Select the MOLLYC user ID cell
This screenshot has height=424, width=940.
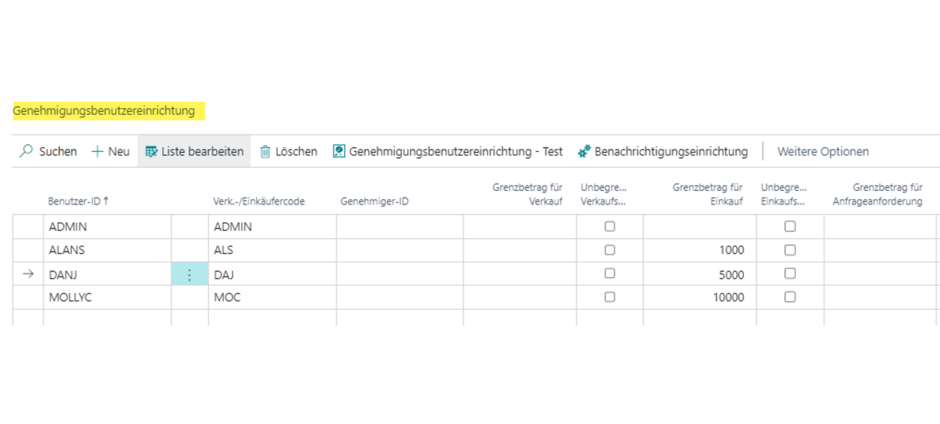tap(107, 297)
